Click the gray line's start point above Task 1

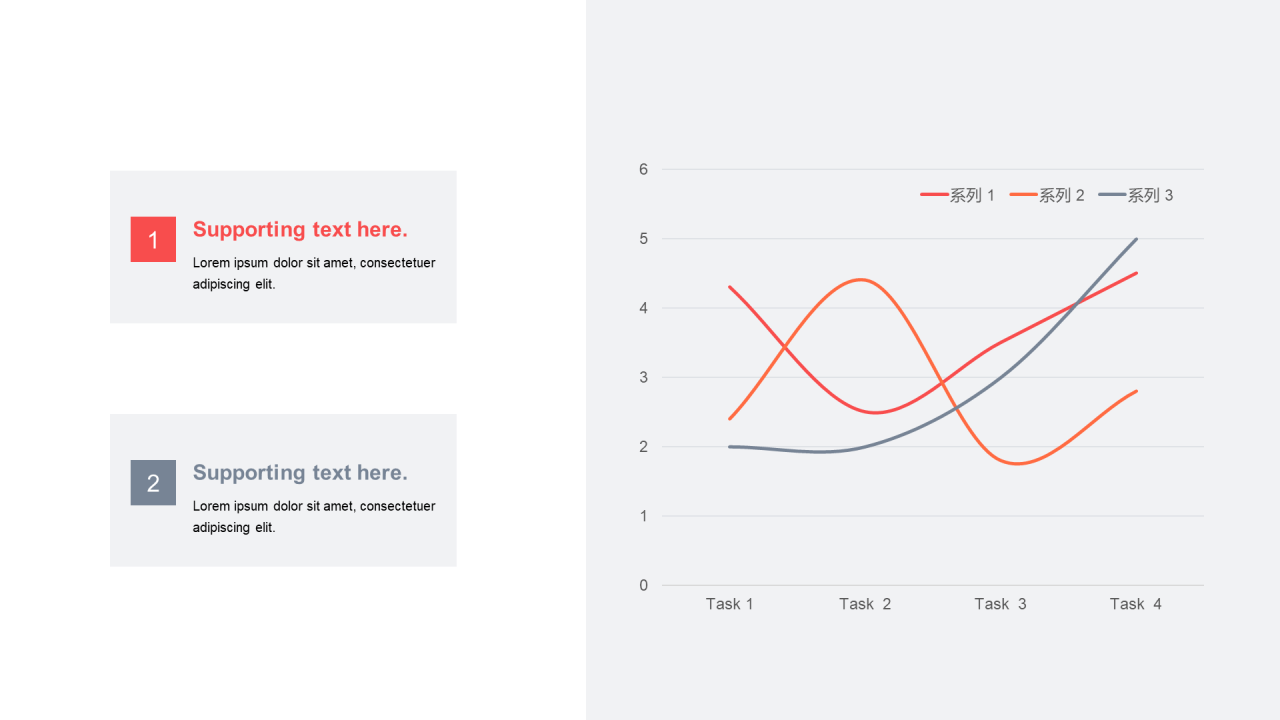click(730, 447)
